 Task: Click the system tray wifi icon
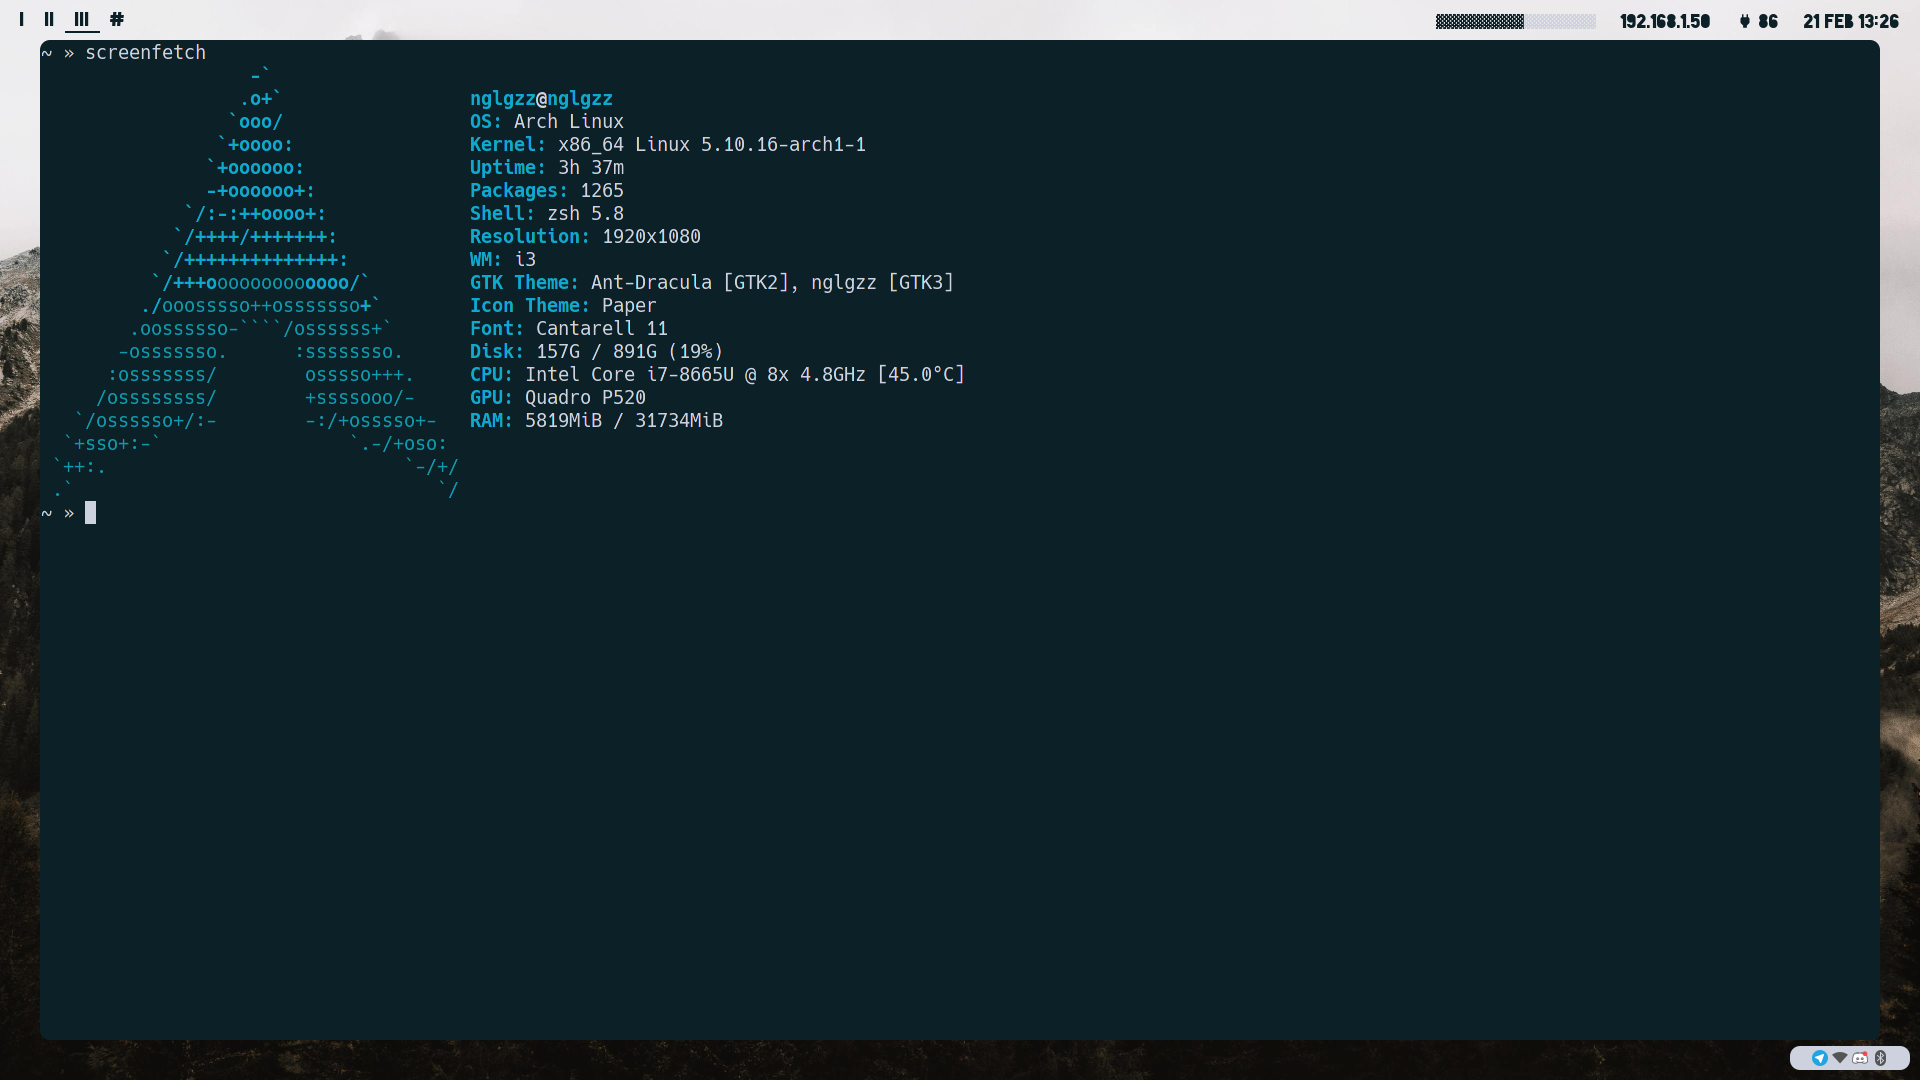[x=1840, y=1058]
